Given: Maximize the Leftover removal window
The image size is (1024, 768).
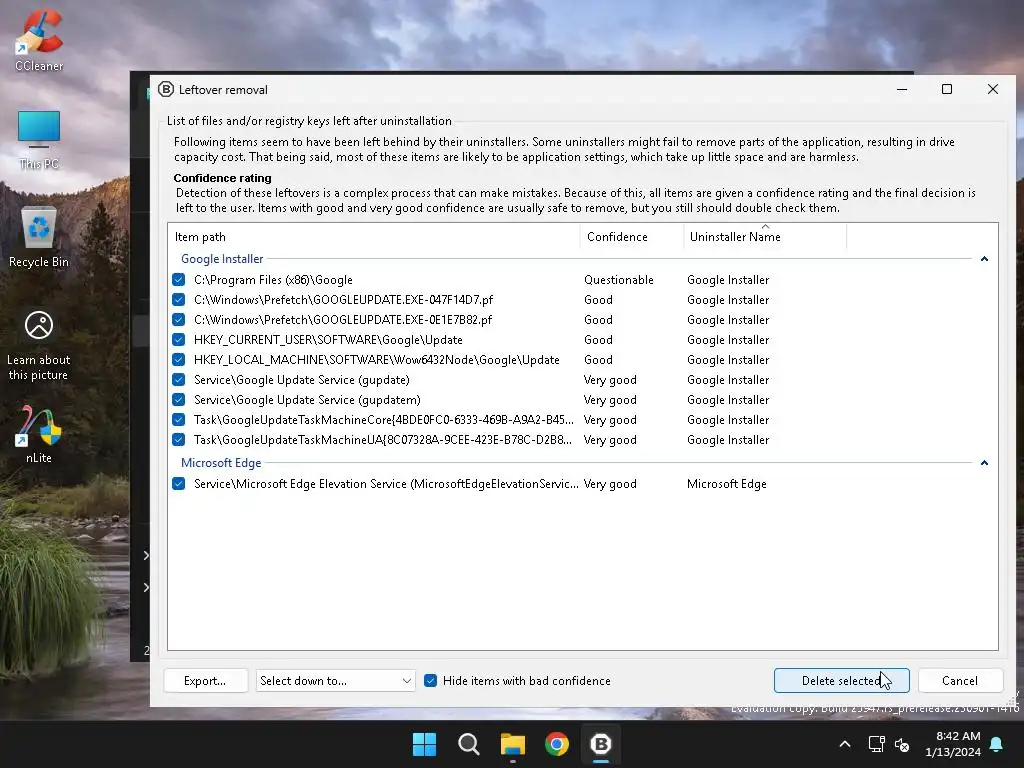Looking at the screenshot, I should coord(947,89).
